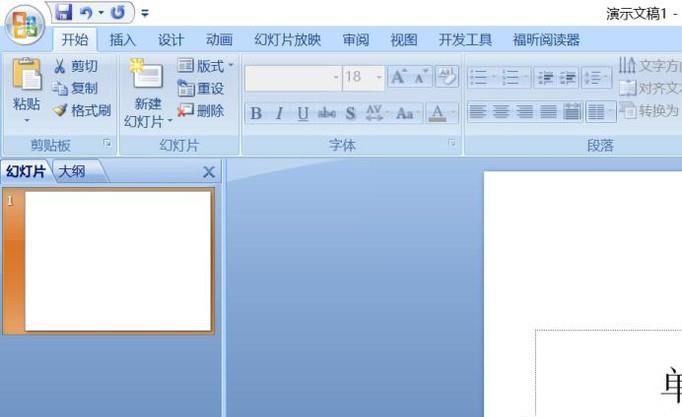This screenshot has height=417, width=682.
Task: Open the 插入 ribbon tab
Action: (123, 40)
